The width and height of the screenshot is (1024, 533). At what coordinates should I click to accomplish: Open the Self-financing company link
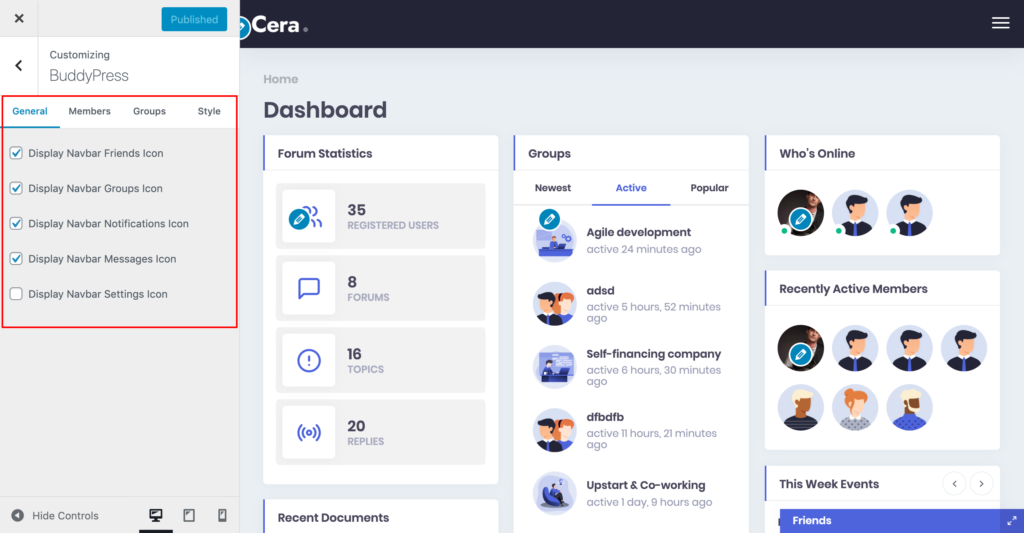coord(654,353)
